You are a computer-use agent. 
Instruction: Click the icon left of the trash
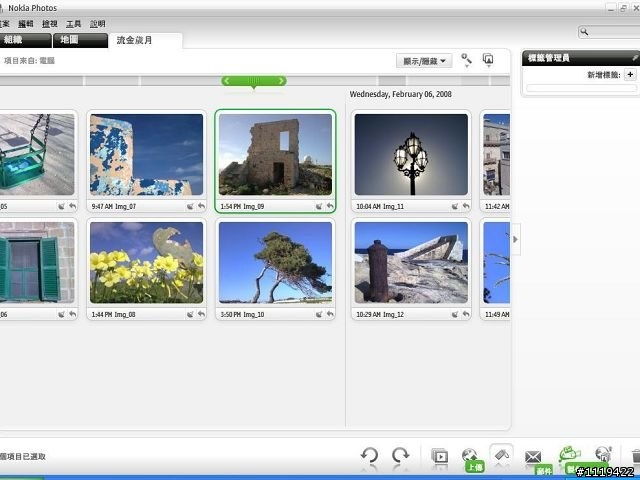click(603, 454)
